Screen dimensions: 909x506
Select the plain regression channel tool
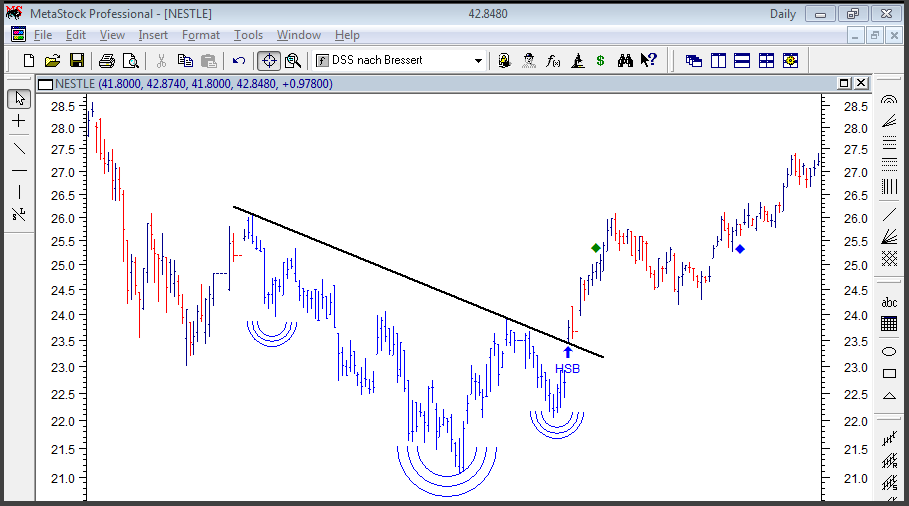(x=889, y=439)
